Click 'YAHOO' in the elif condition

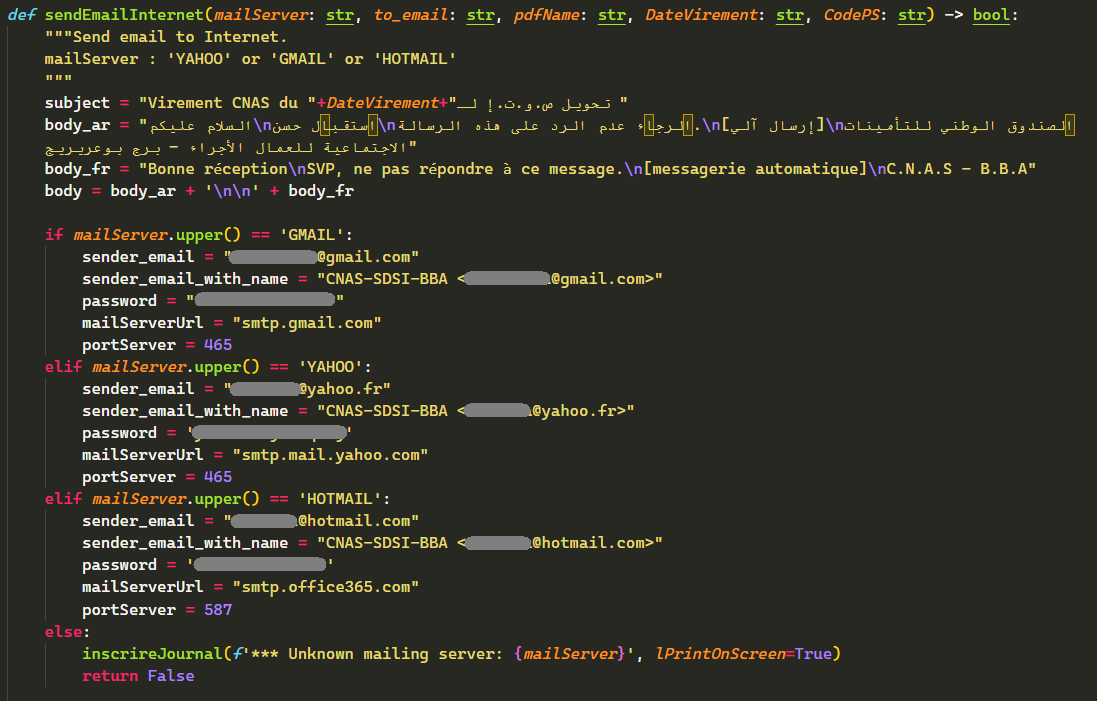(330, 367)
